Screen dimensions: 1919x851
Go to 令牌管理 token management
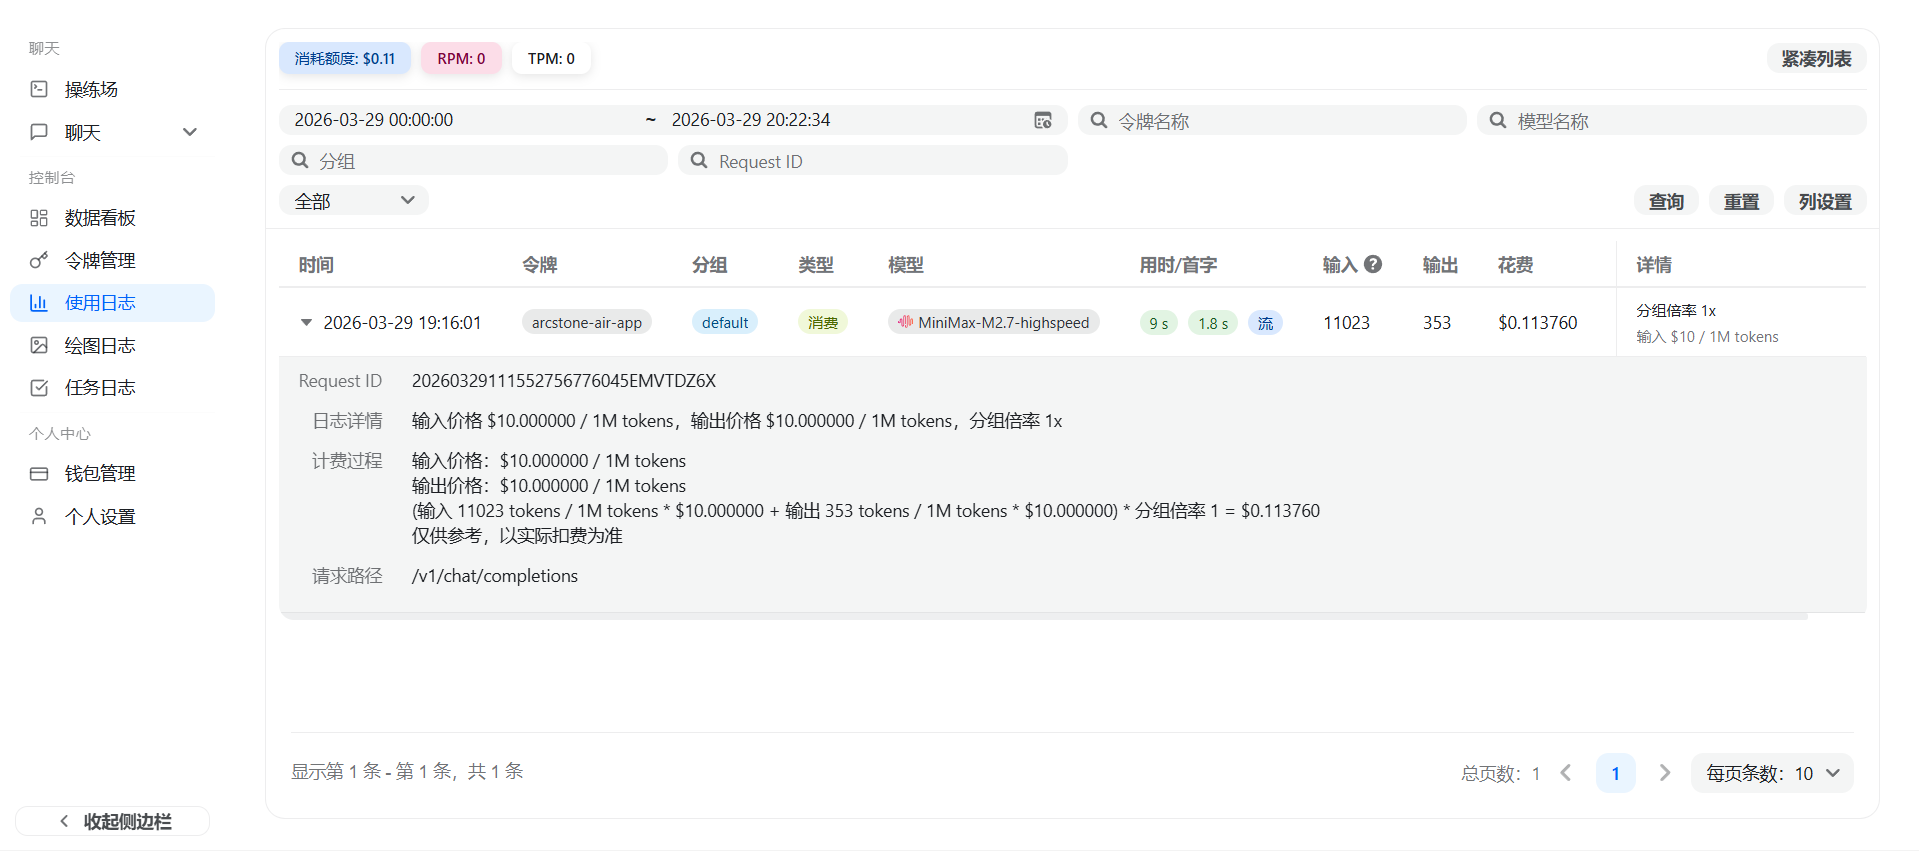pyautogui.click(x=99, y=261)
